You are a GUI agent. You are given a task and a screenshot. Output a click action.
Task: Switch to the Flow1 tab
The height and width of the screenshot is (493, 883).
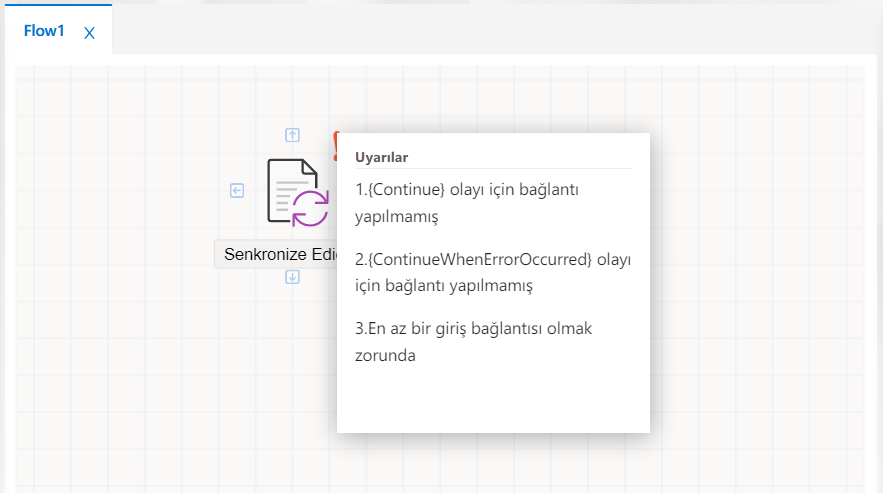point(44,31)
